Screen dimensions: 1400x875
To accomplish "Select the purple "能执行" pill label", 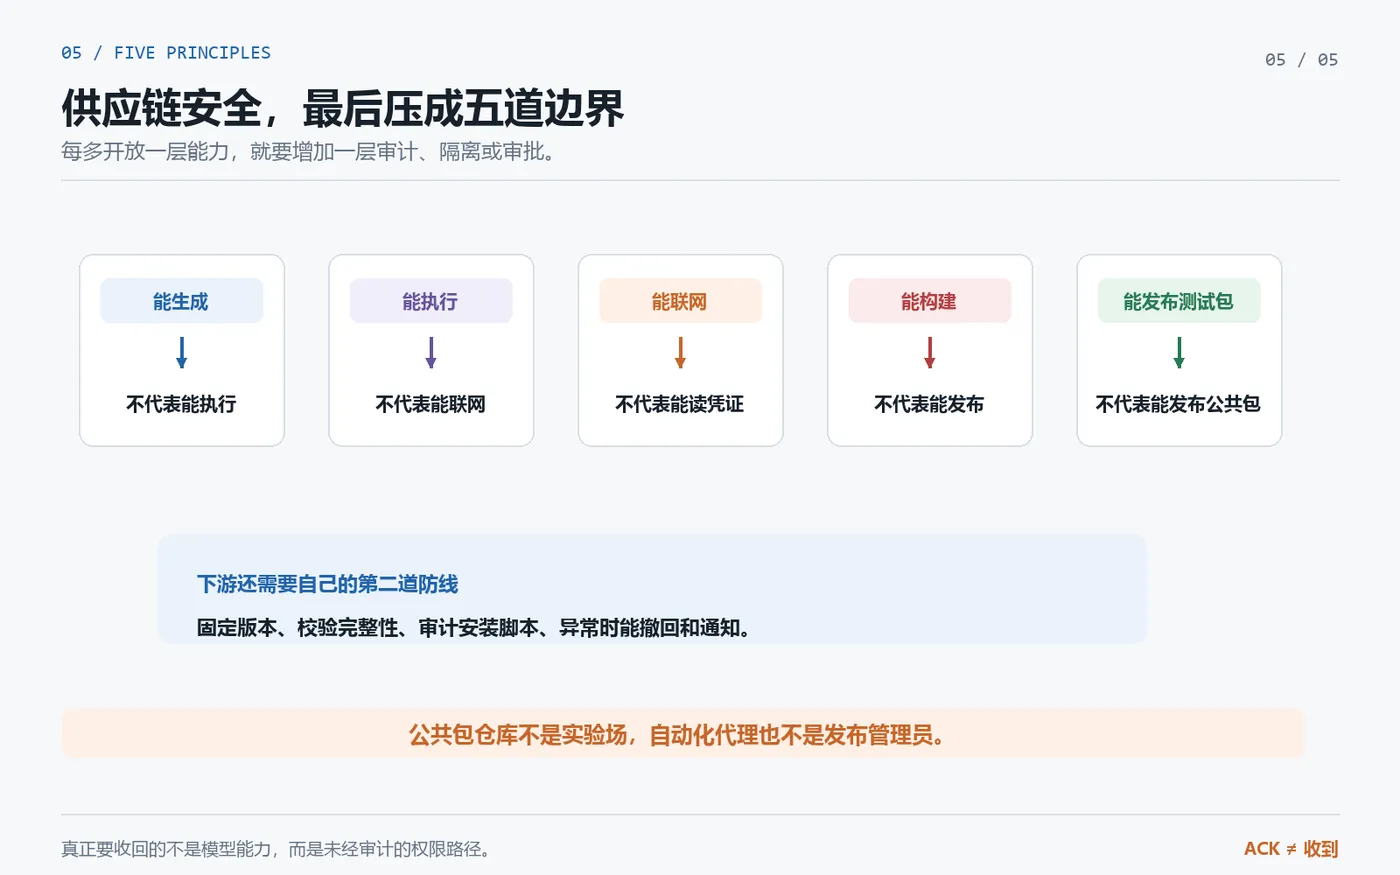I will pyautogui.click(x=431, y=301).
